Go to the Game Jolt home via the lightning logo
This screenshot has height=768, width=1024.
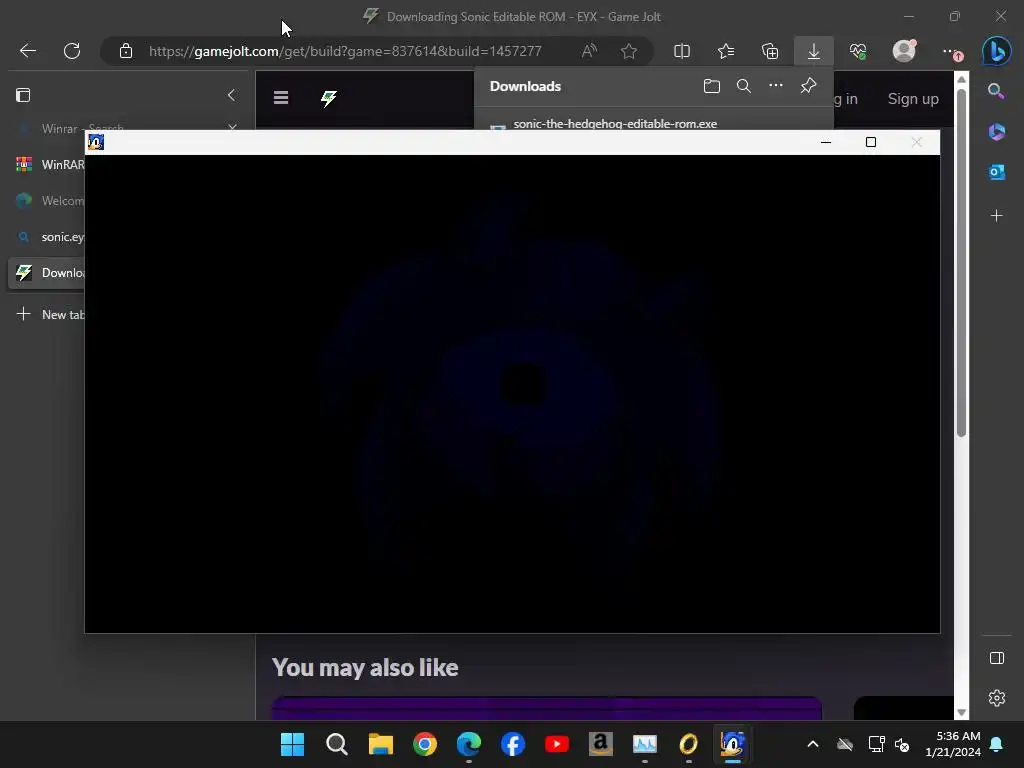328,99
